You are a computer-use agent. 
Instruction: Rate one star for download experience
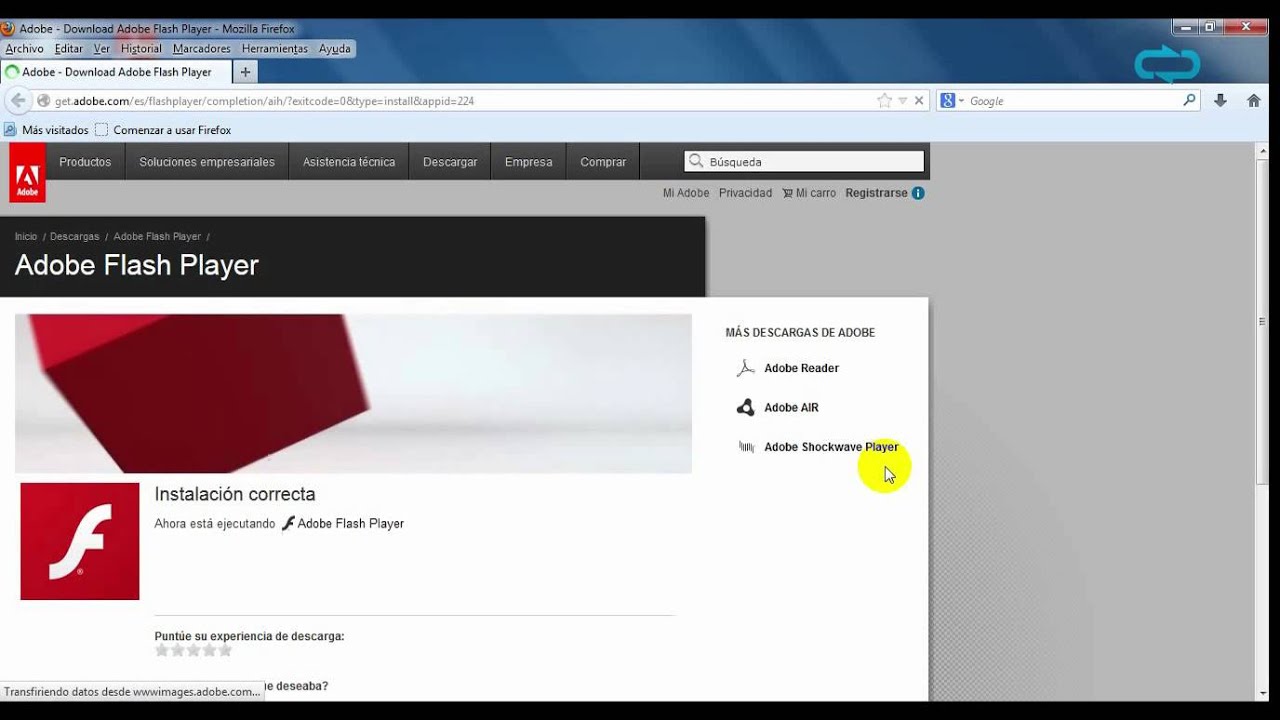click(162, 650)
